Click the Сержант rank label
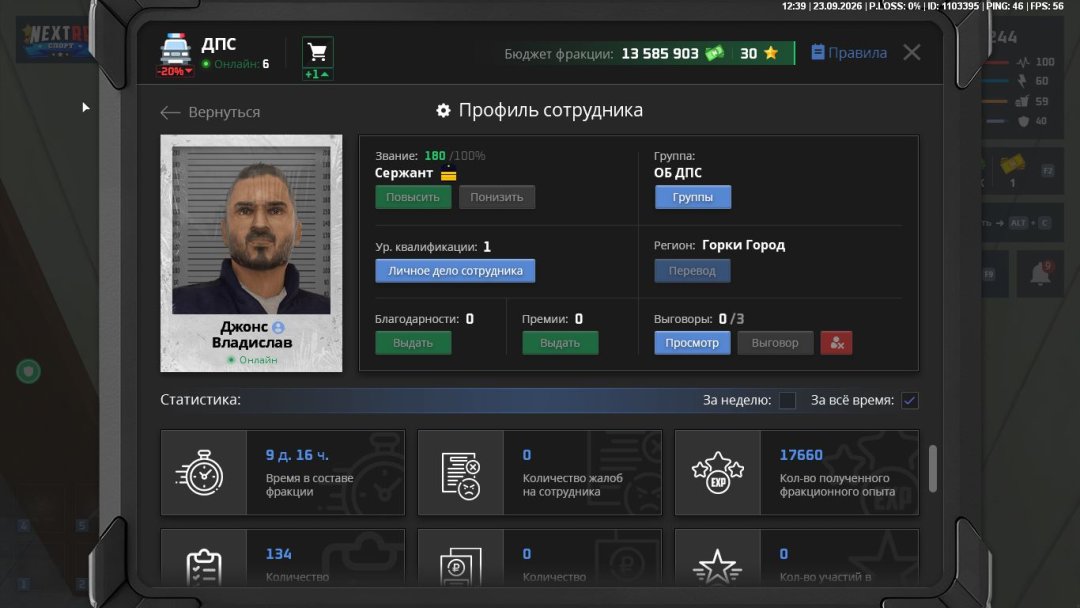The image size is (1080, 608). 404,173
